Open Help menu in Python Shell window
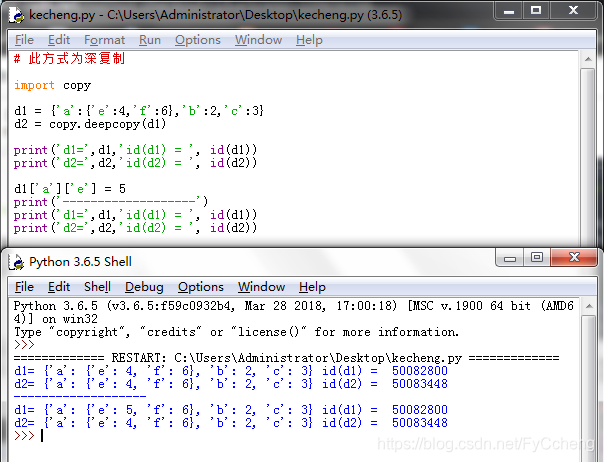 (x=312, y=287)
